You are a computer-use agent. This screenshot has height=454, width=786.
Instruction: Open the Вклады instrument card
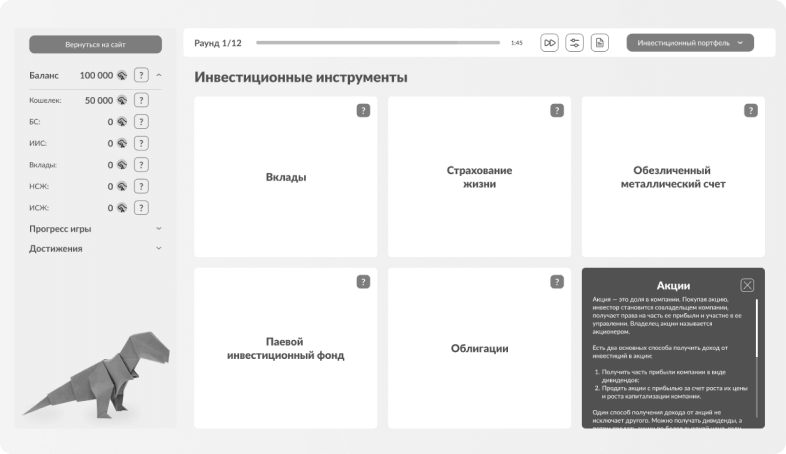(x=286, y=177)
